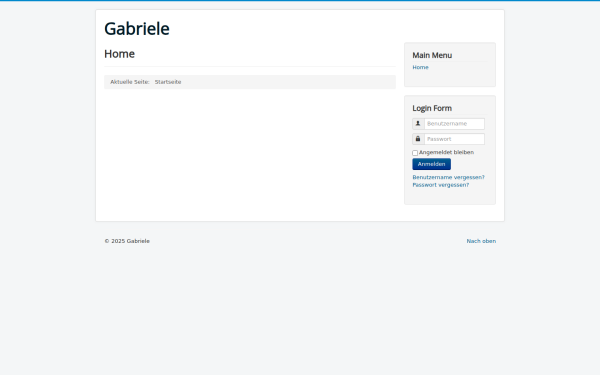Open the Passwort vergessen? link

[440, 185]
